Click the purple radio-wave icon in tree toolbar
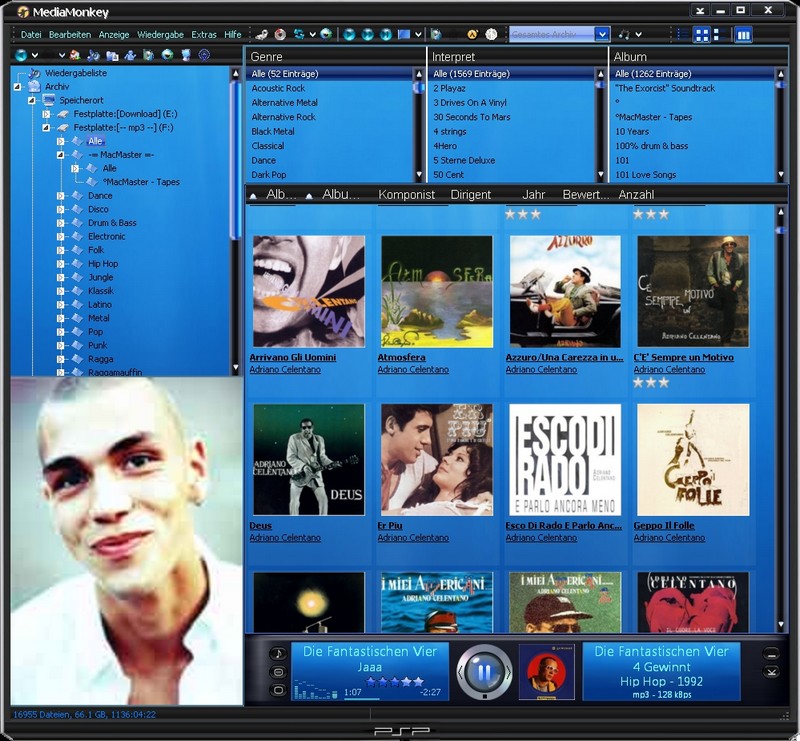The height and width of the screenshot is (741, 800). pos(204,55)
